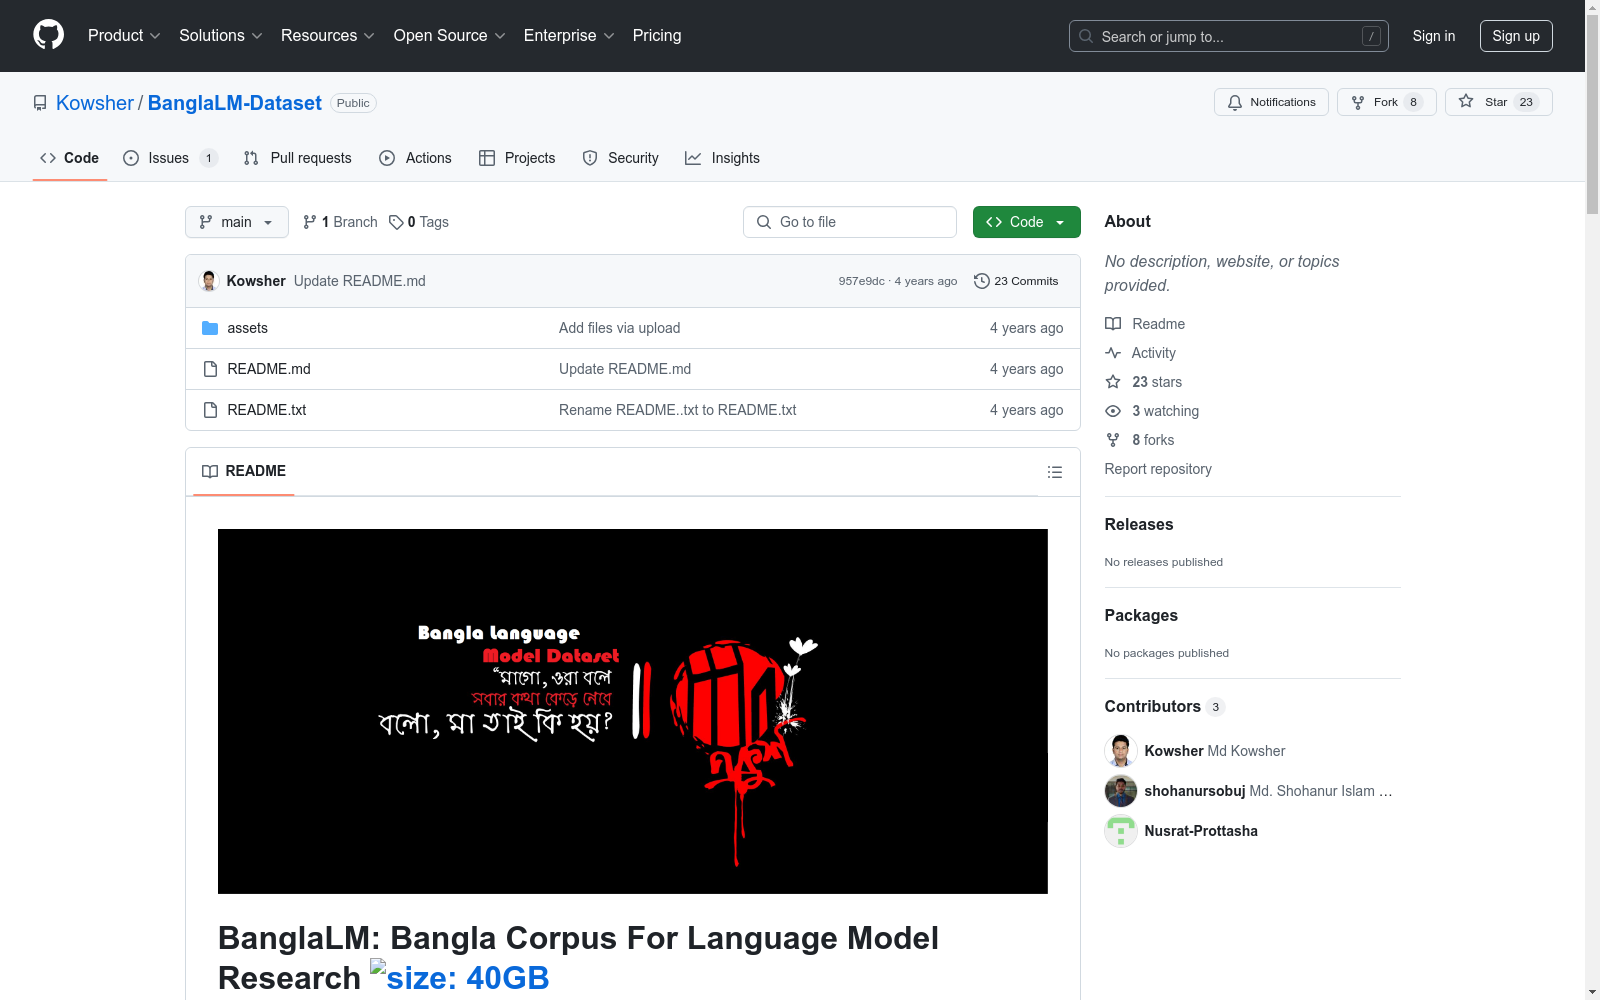Open the README outline list icon
The height and width of the screenshot is (1000, 1600).
1055,472
